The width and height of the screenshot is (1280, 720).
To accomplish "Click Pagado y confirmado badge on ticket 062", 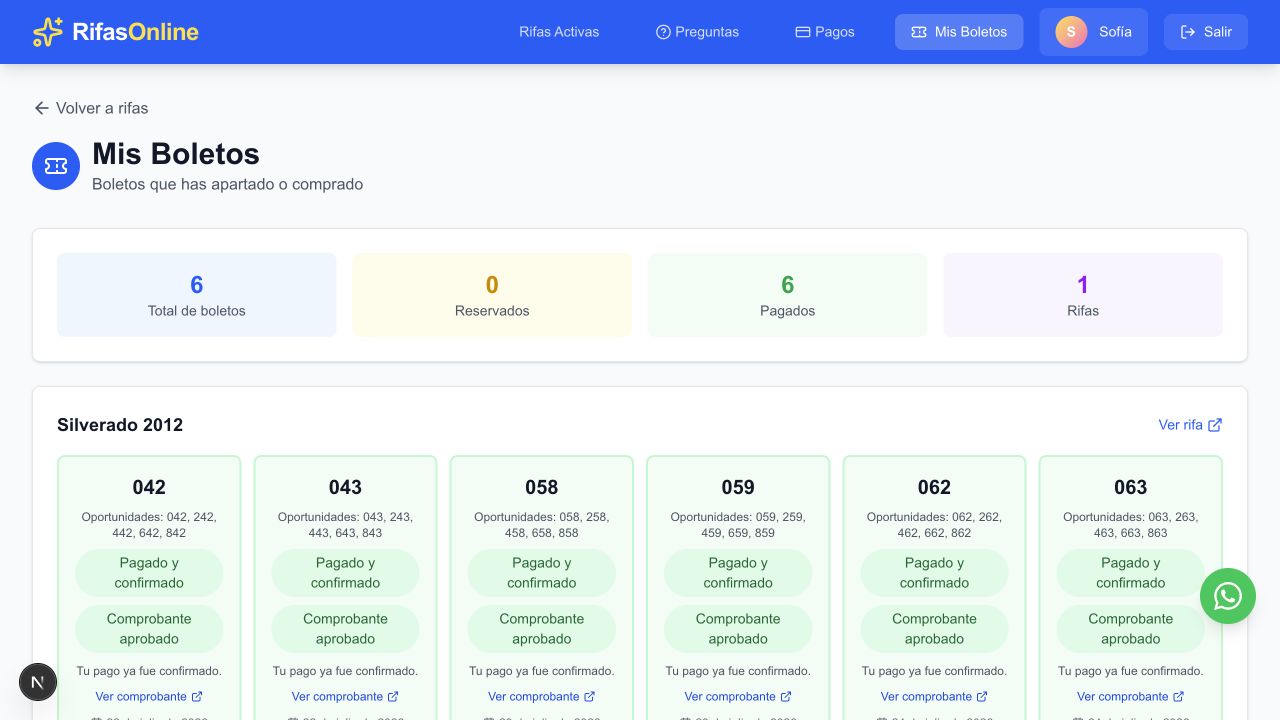I will 934,573.
